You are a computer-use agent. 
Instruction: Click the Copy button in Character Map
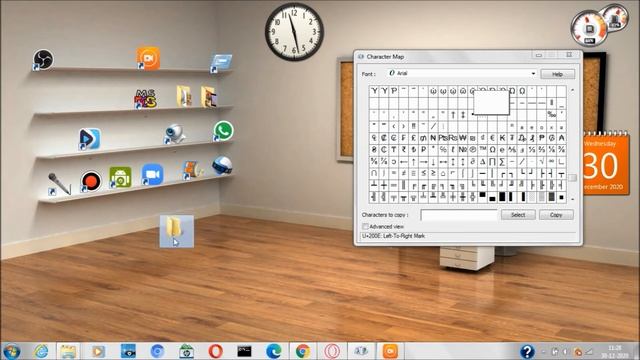click(556, 215)
